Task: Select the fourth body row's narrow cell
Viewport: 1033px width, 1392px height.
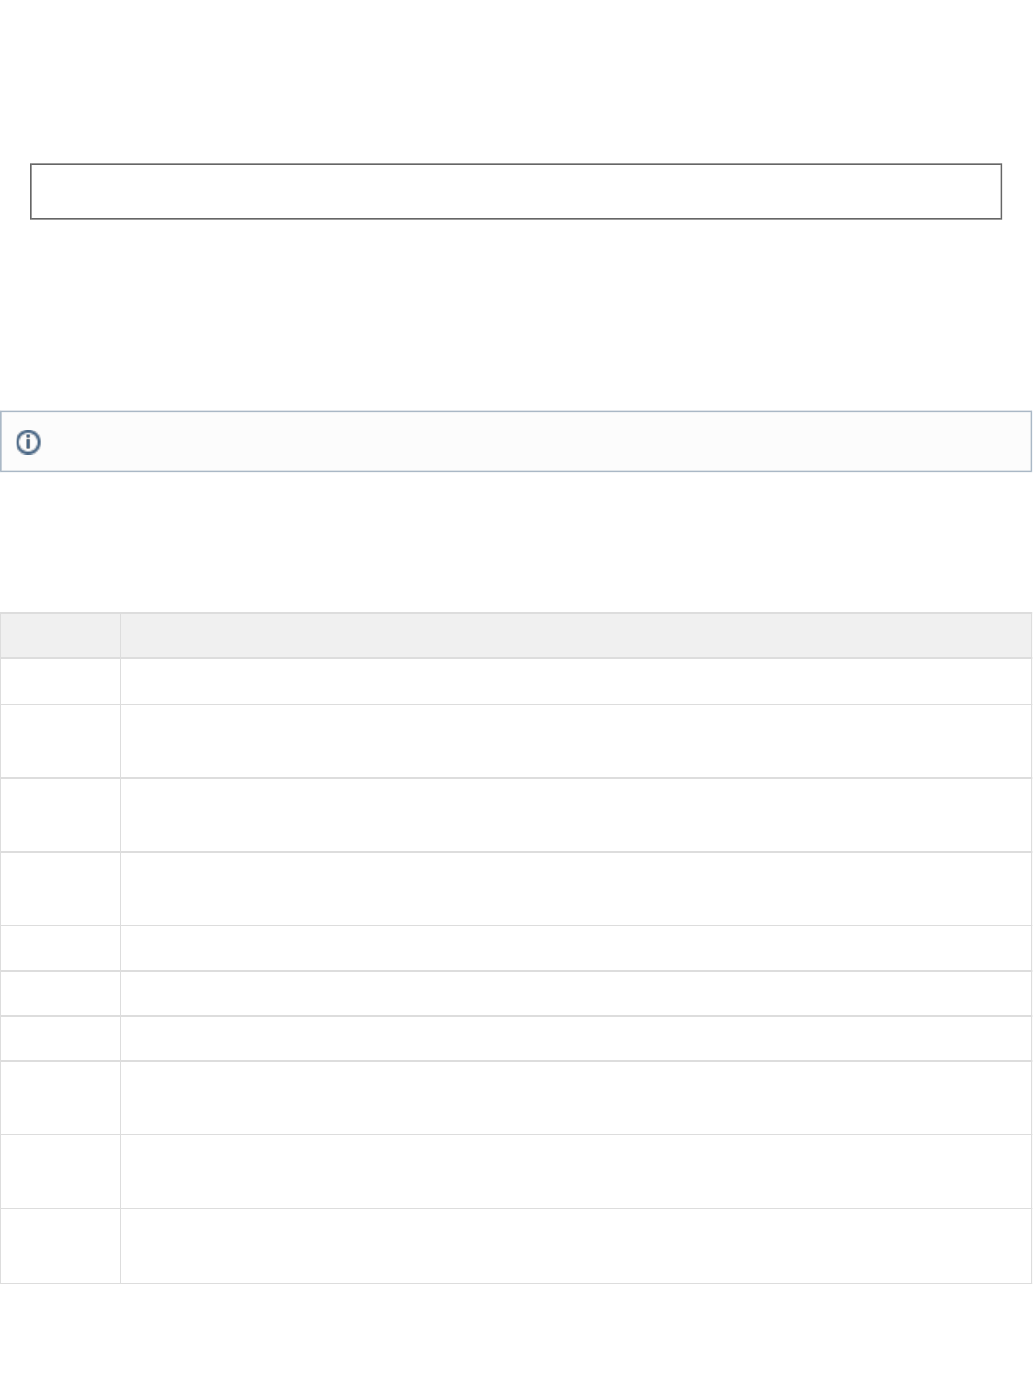Action: coord(60,889)
